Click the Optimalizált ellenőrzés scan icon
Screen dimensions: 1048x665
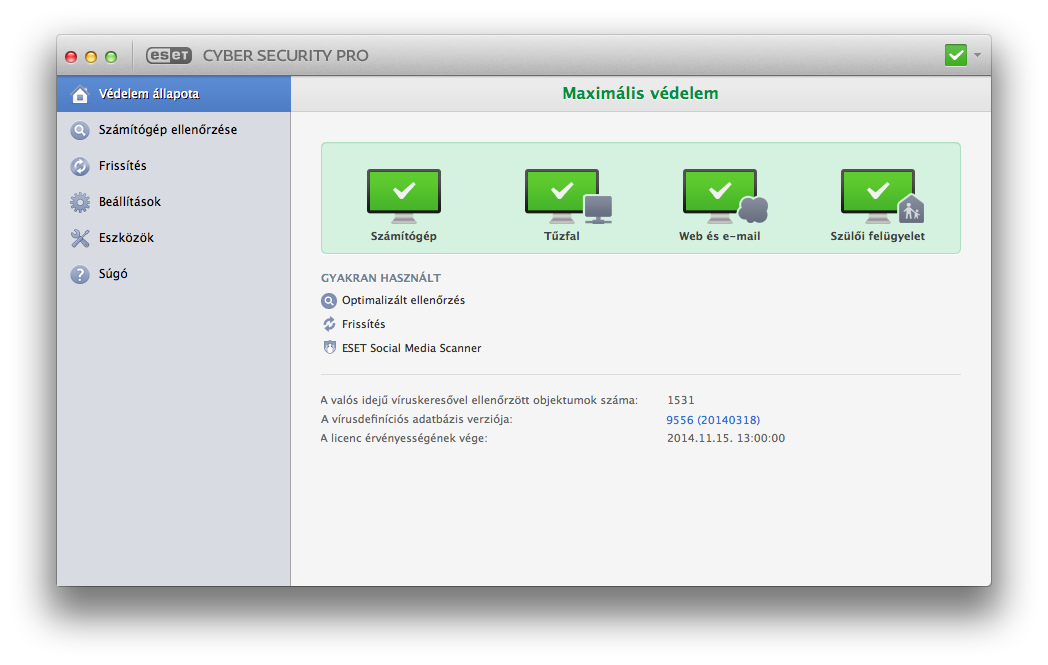329,301
